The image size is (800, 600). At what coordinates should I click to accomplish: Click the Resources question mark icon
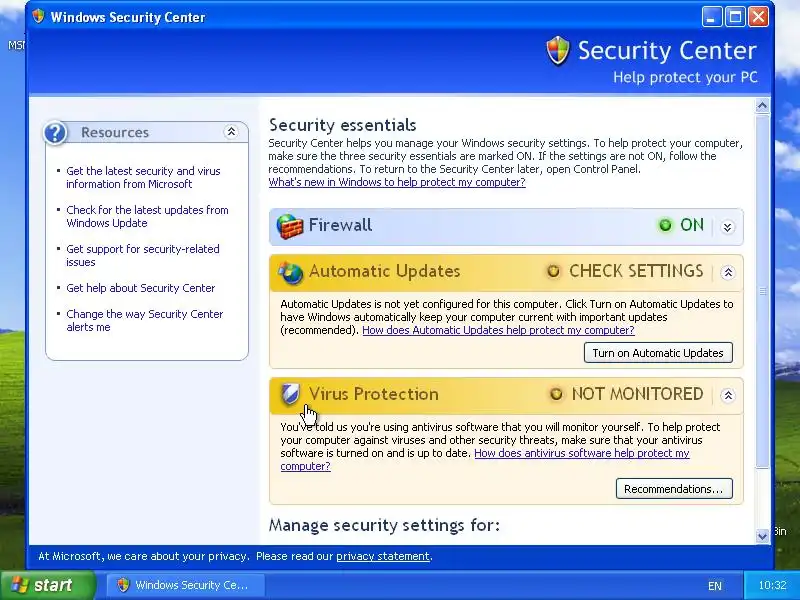pos(55,133)
